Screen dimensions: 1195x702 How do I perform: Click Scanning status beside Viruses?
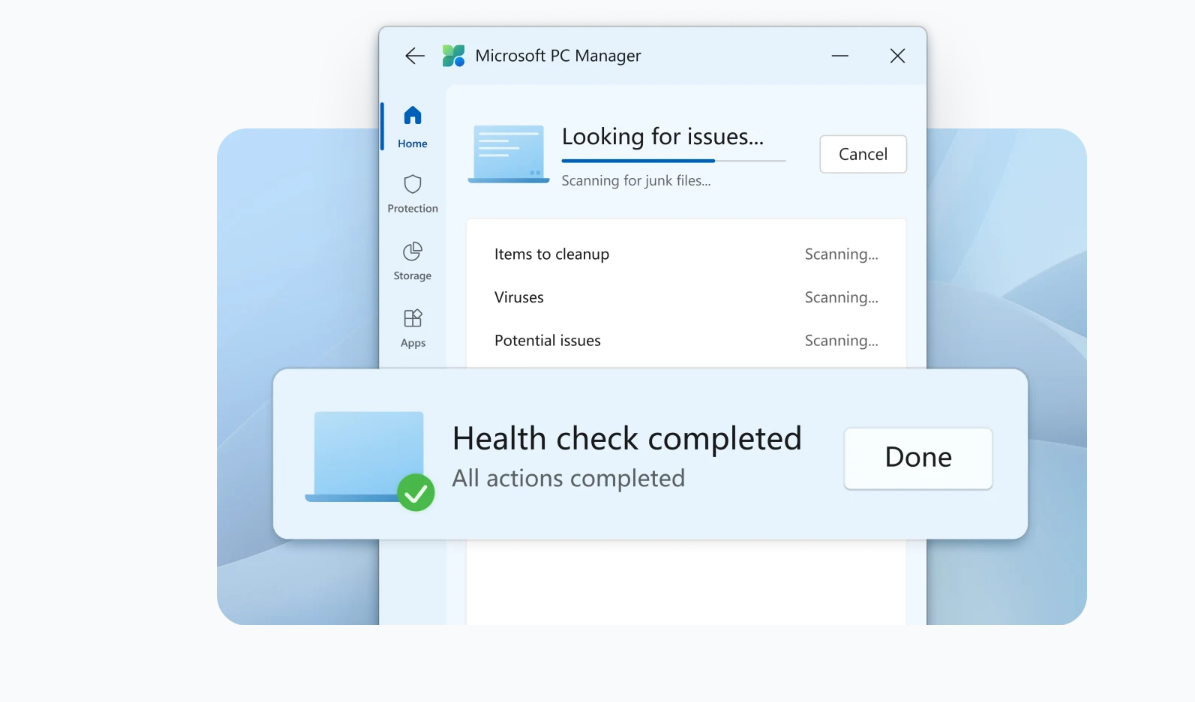pos(841,297)
